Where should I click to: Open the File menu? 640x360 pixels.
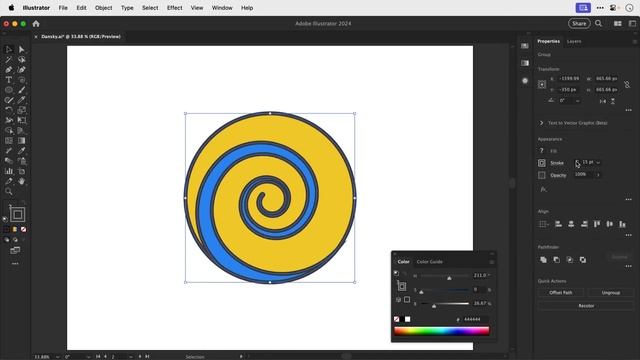[63, 8]
